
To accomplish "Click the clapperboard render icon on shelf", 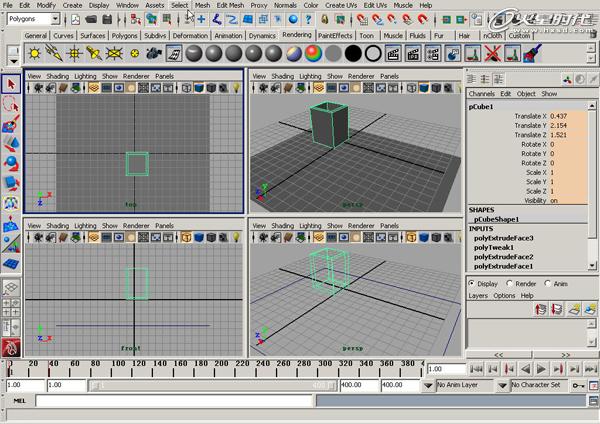I will (174, 53).
